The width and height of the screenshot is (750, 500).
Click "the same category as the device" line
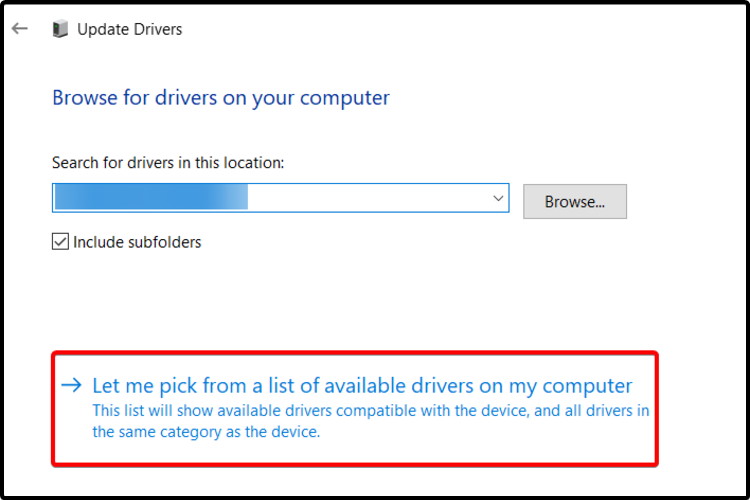[x=206, y=432]
